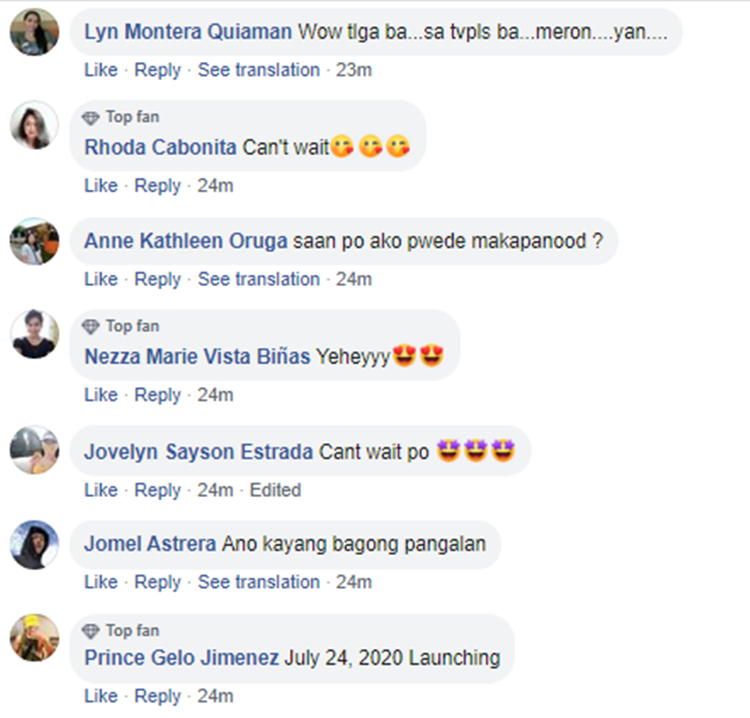Click Top fan diamond icon on Nezza's comment
This screenshot has width=750, height=718.
[90, 327]
